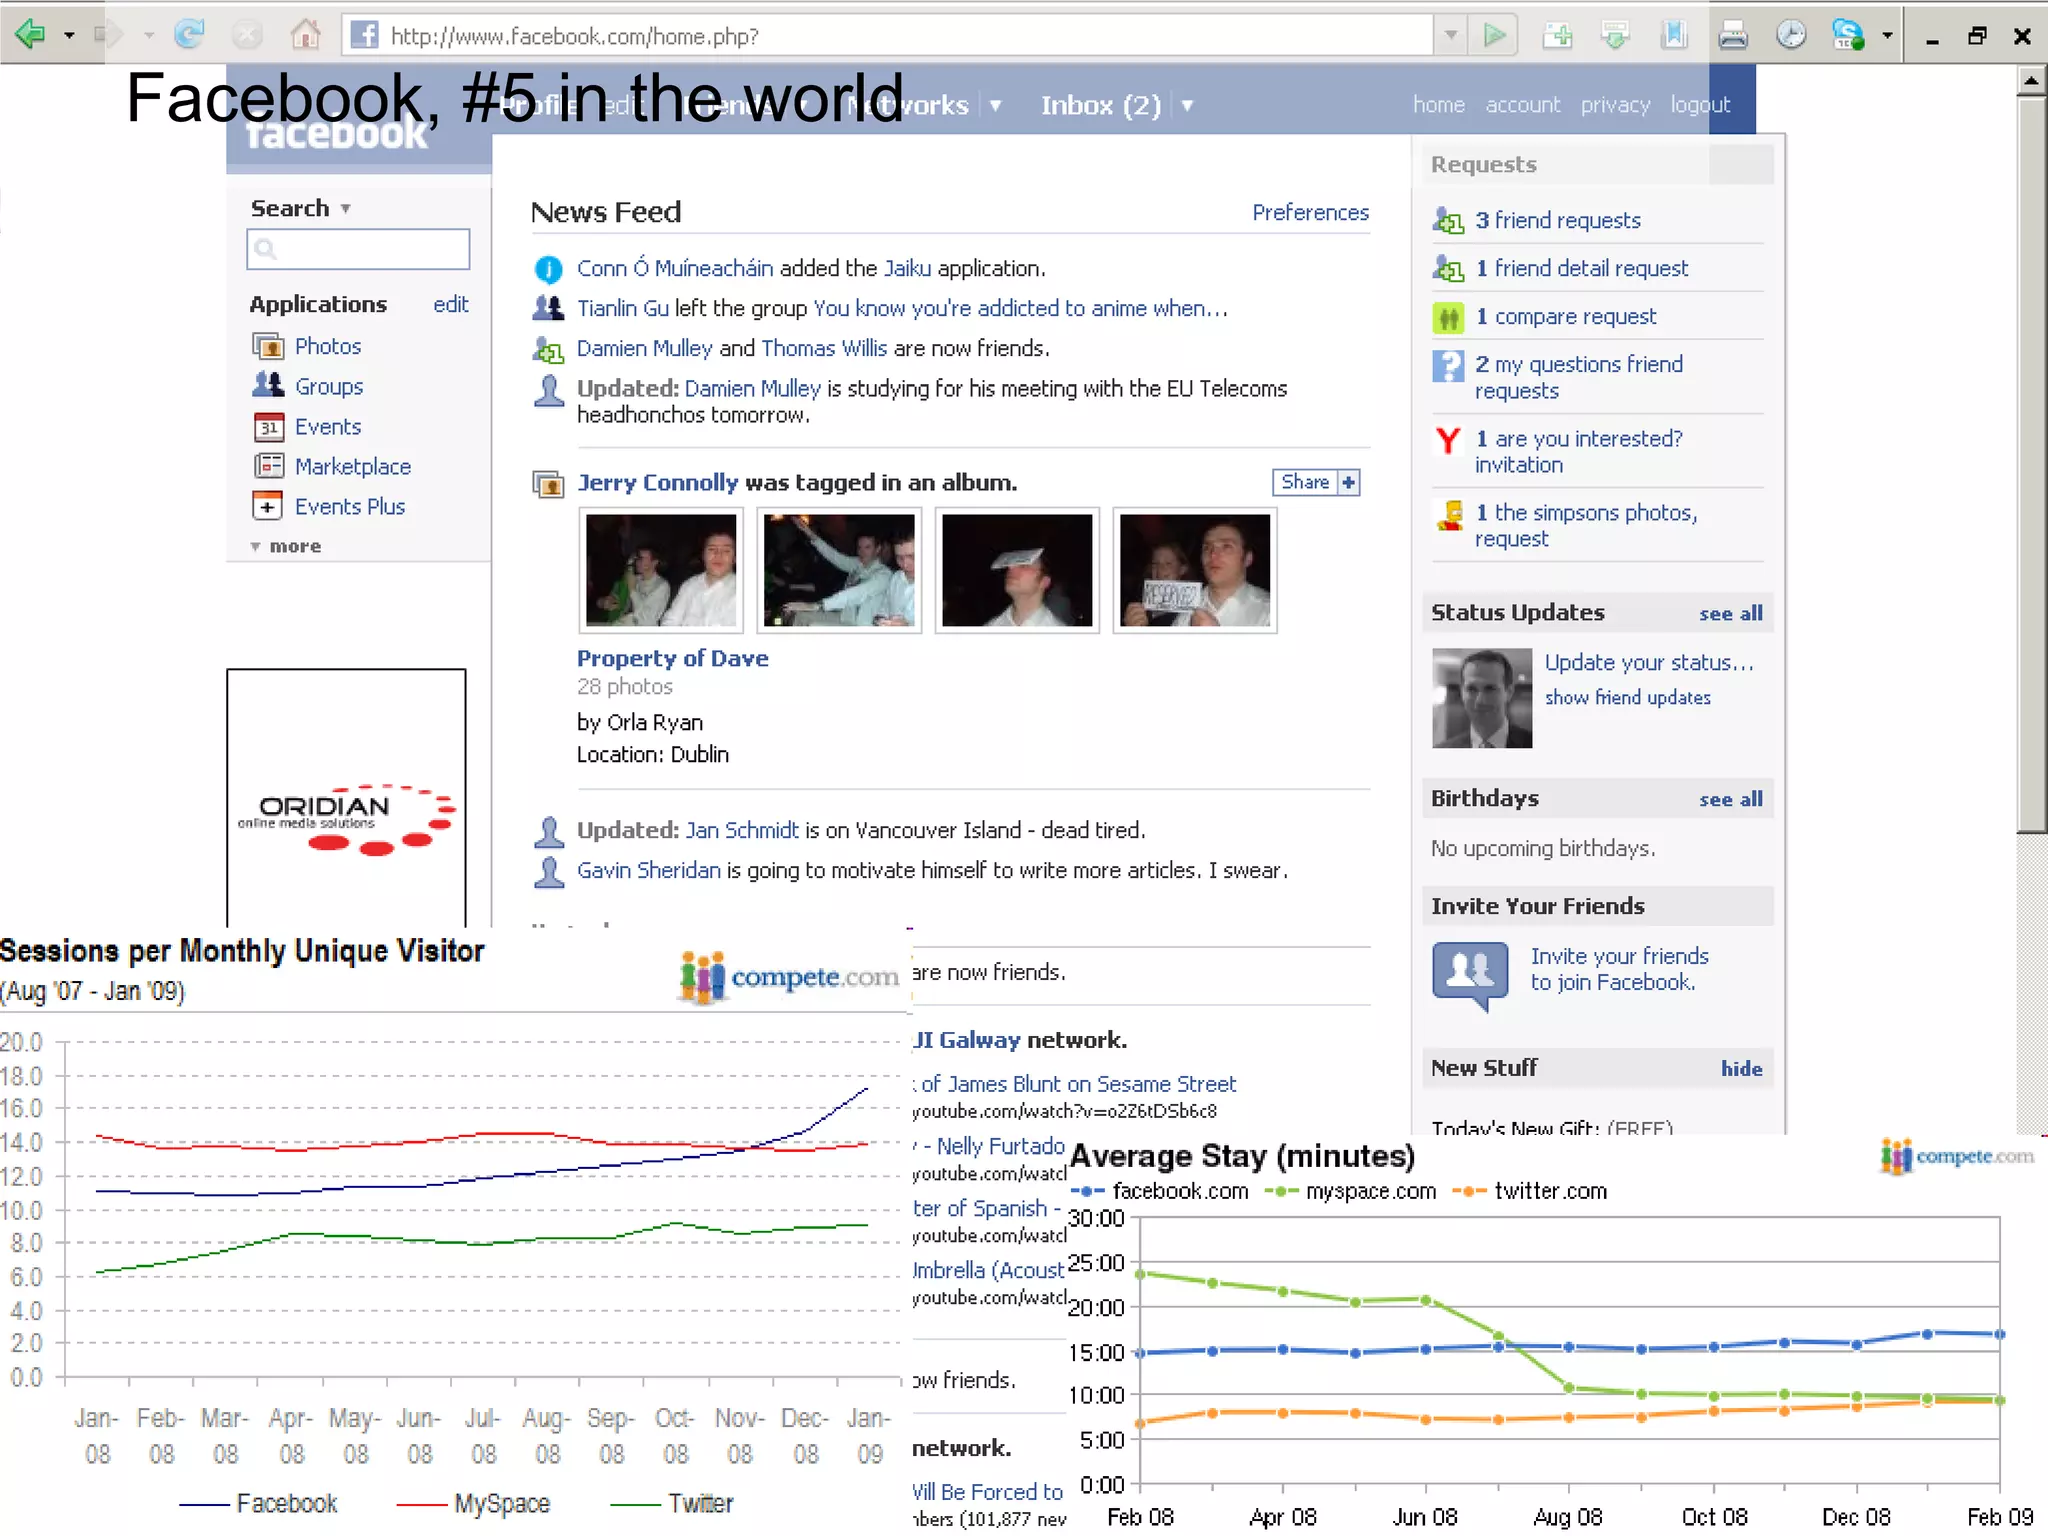
Task: Expand the more applications list
Action: coord(286,547)
